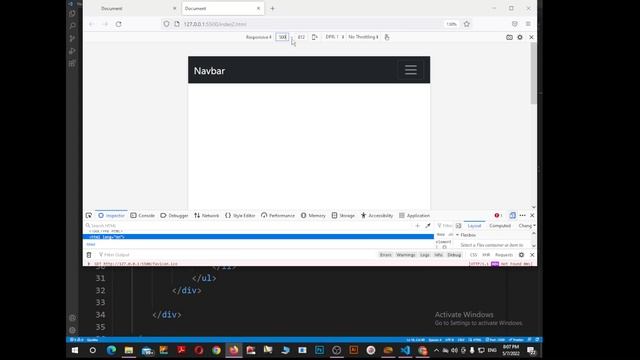The image size is (640, 360).
Task: Toggle the Errors console filter
Action: click(386, 255)
